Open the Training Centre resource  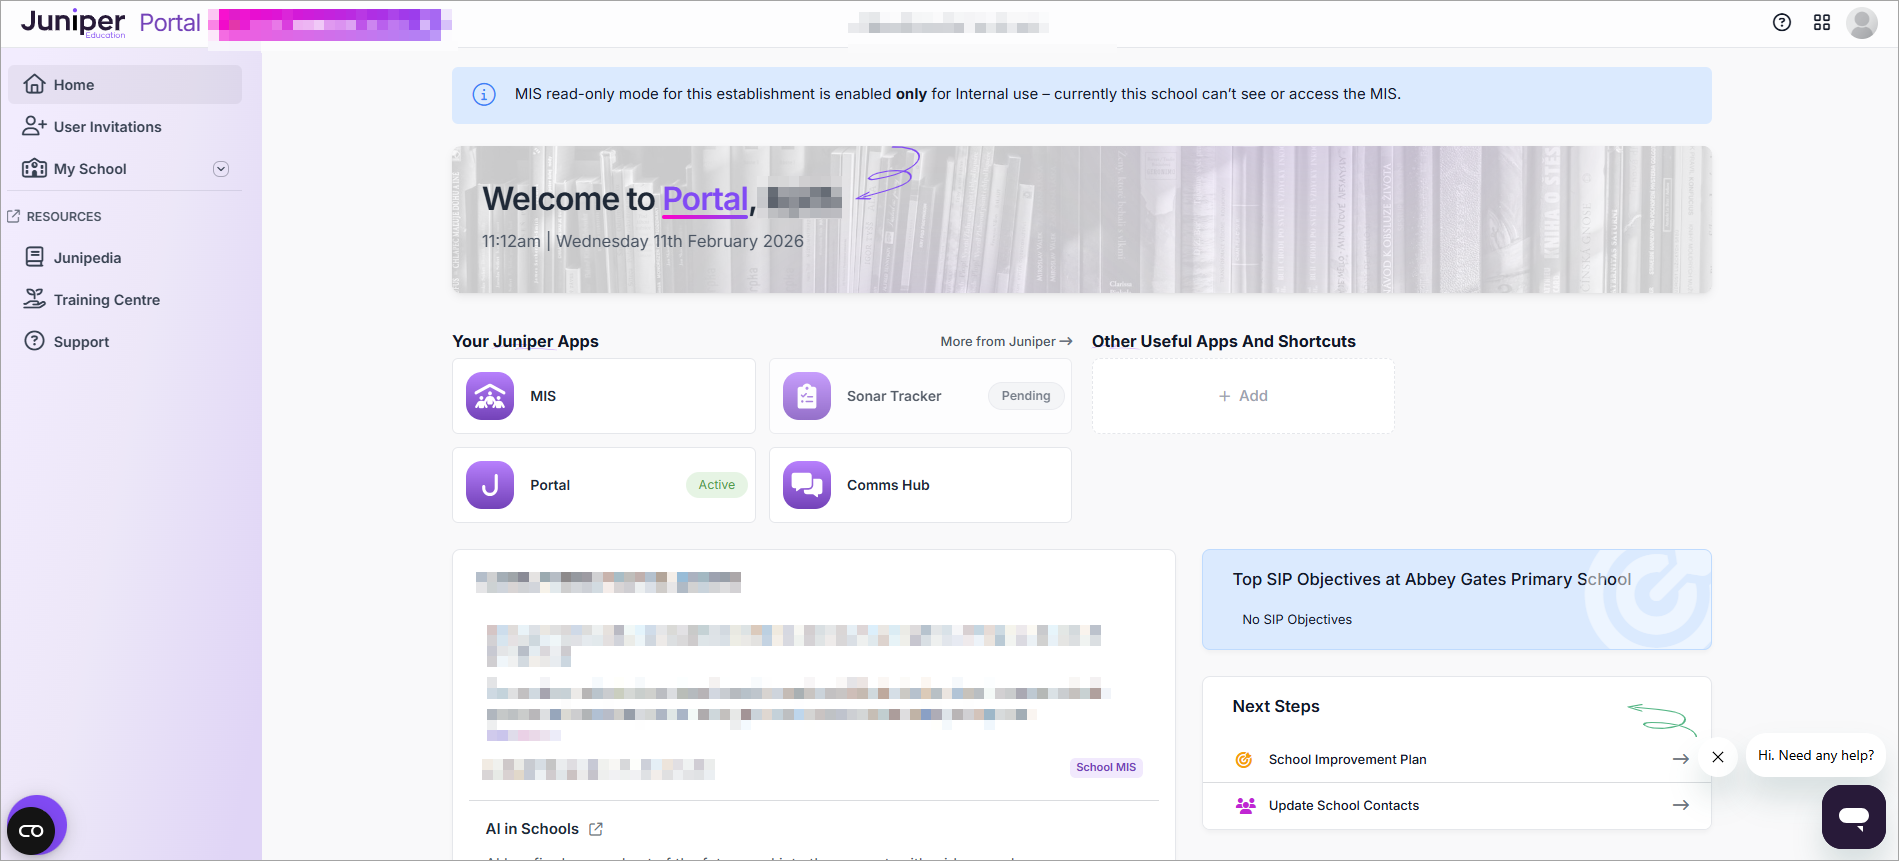(106, 300)
